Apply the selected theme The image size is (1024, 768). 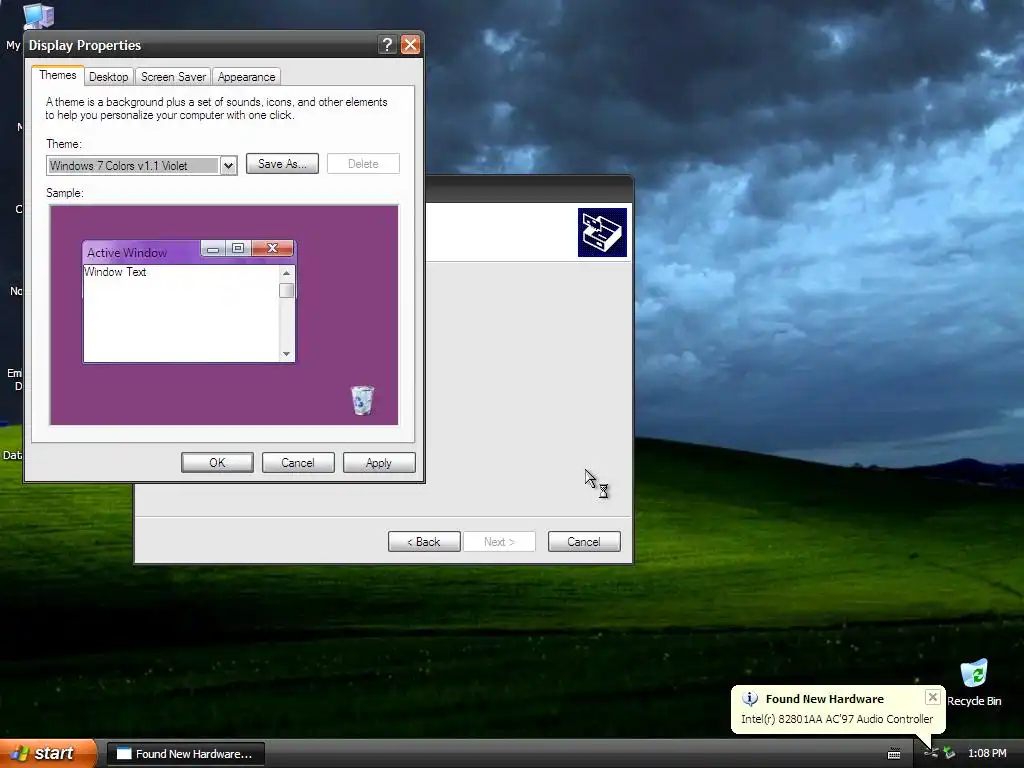(x=379, y=462)
